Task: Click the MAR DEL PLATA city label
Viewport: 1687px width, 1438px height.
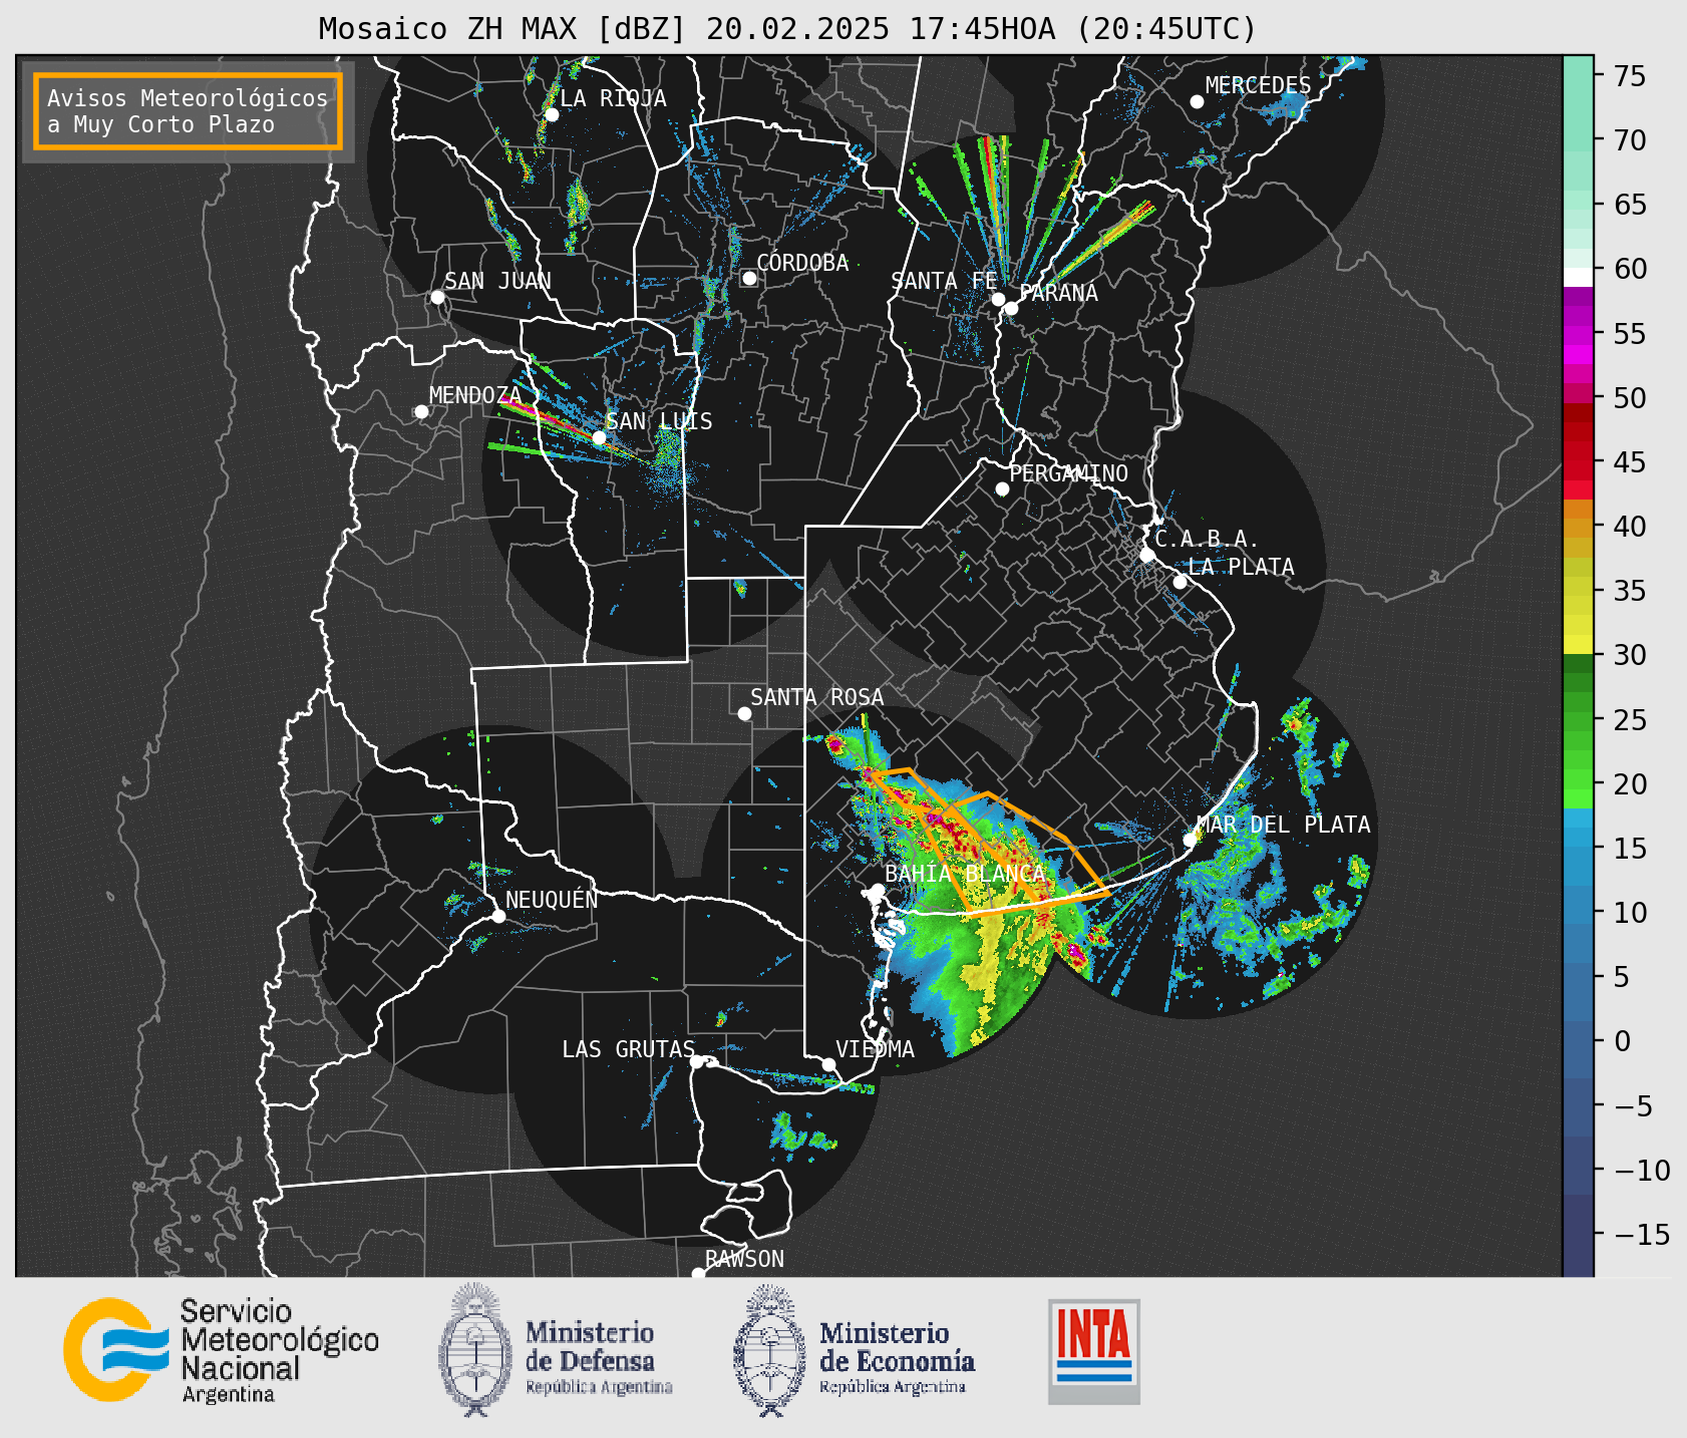Action: (x=1283, y=825)
